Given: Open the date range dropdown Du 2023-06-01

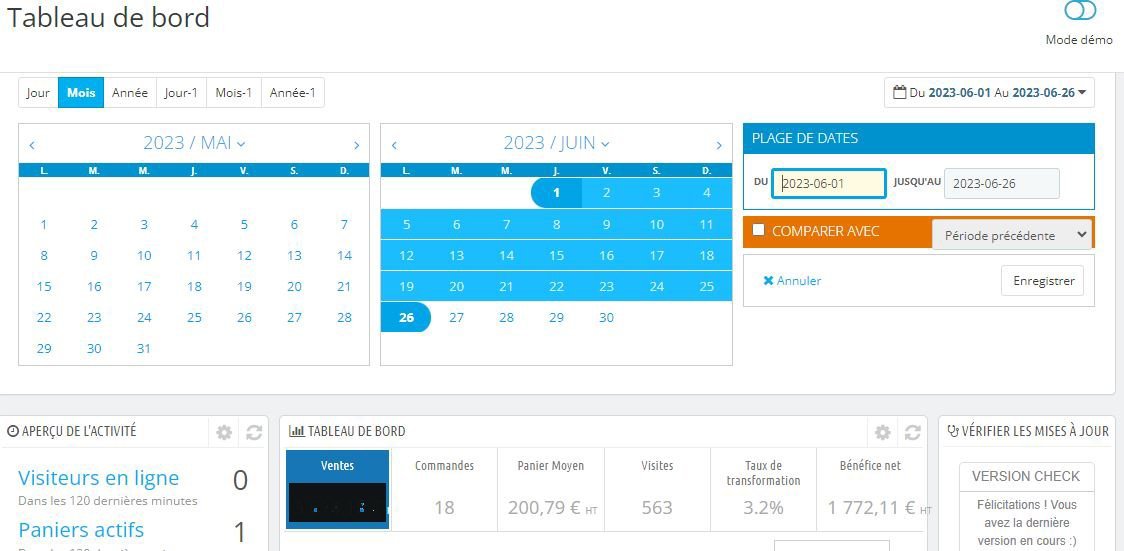Looking at the screenshot, I should pos(989,92).
